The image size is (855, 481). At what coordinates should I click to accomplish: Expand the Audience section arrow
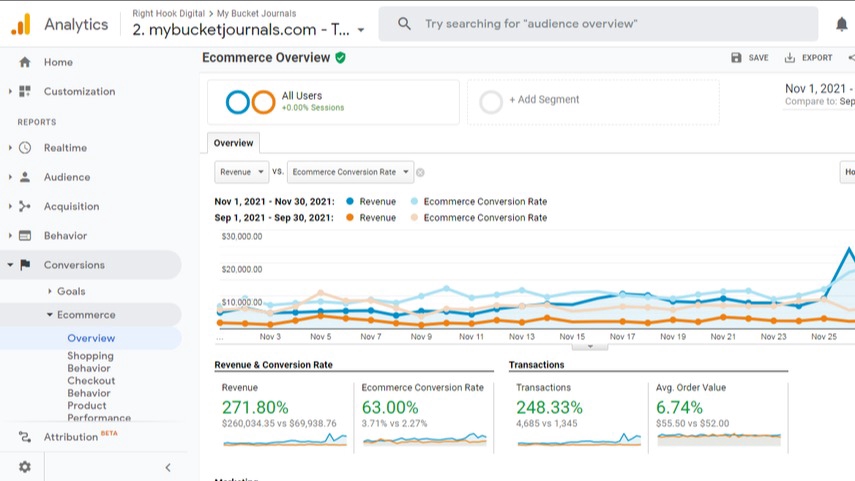10,177
